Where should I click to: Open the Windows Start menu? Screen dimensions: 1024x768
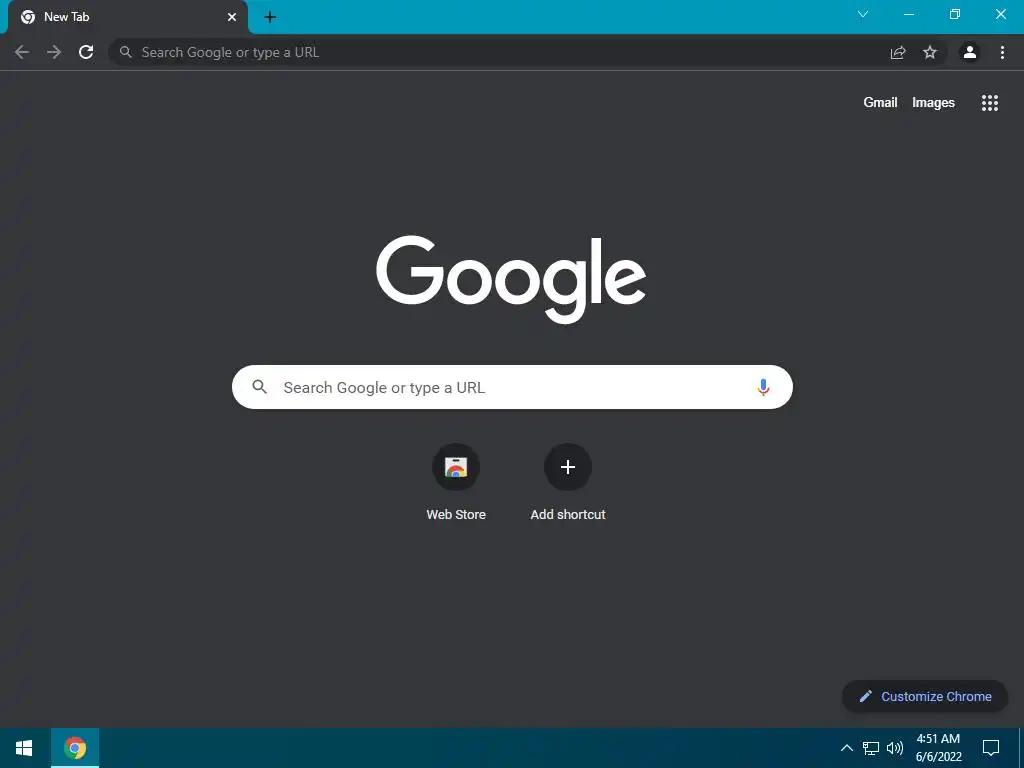[24, 748]
